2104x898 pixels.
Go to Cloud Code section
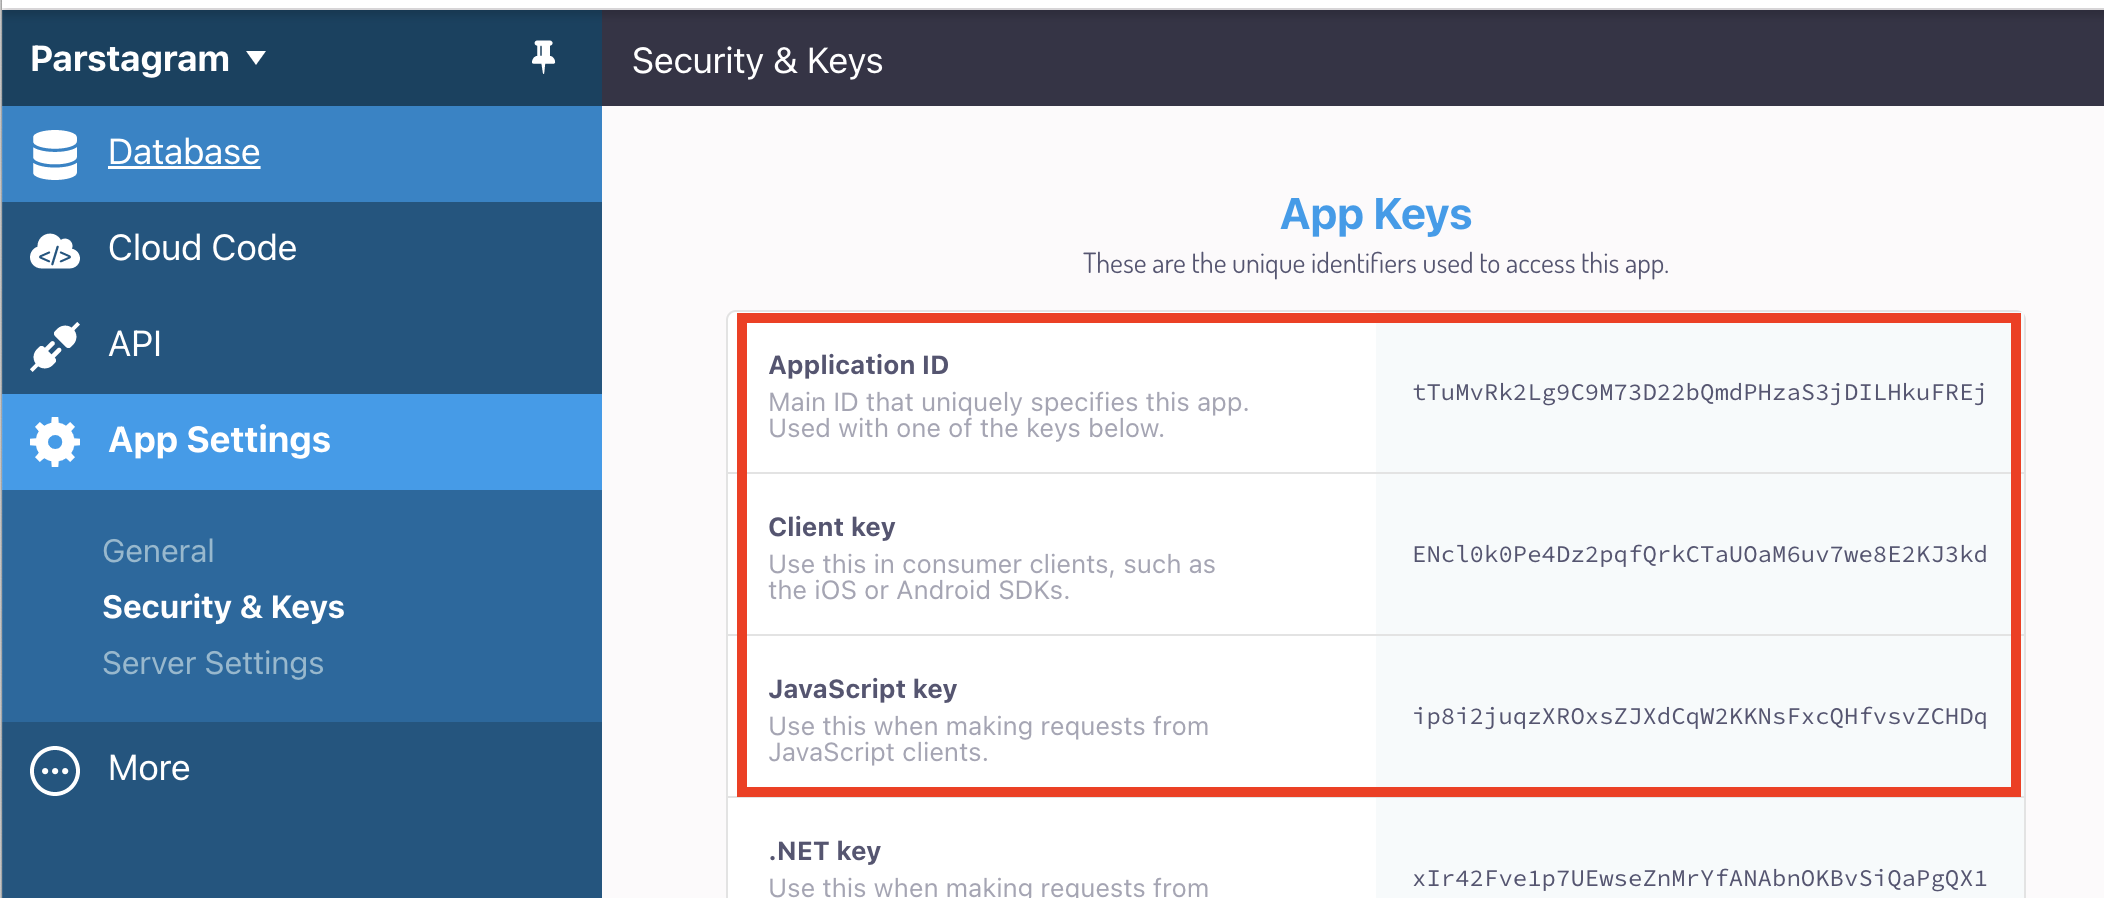pyautogui.click(x=202, y=248)
